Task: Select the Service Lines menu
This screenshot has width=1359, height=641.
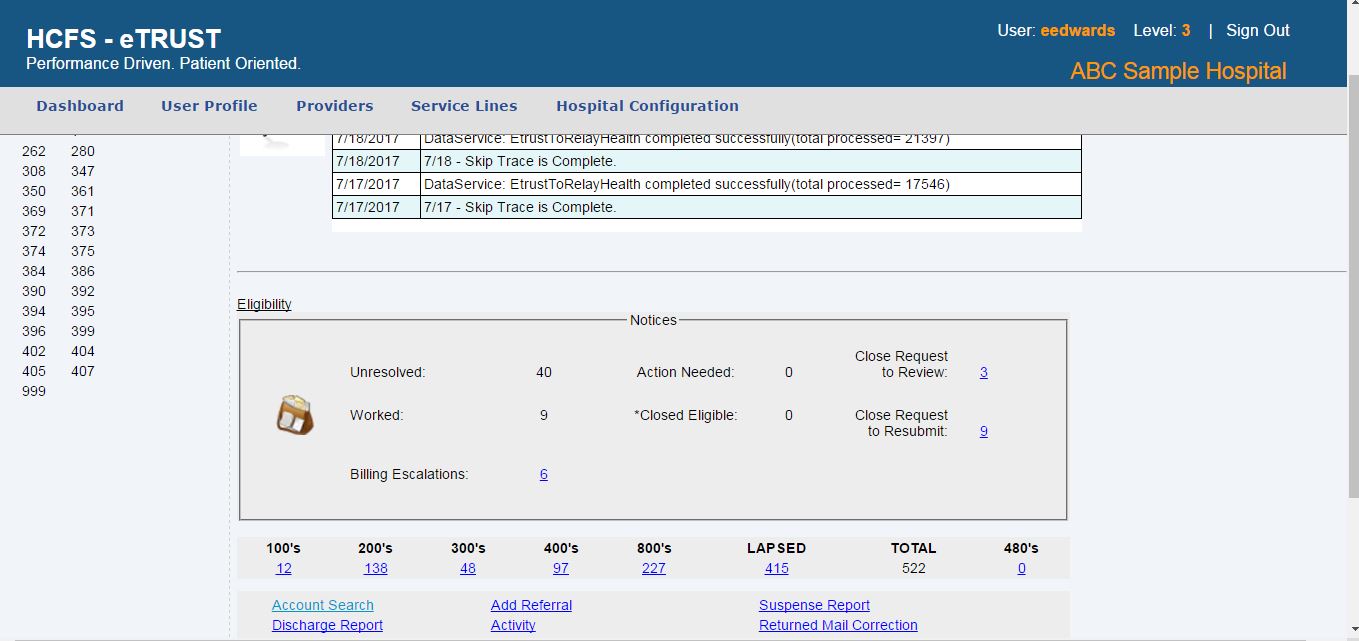Action: click(x=464, y=106)
